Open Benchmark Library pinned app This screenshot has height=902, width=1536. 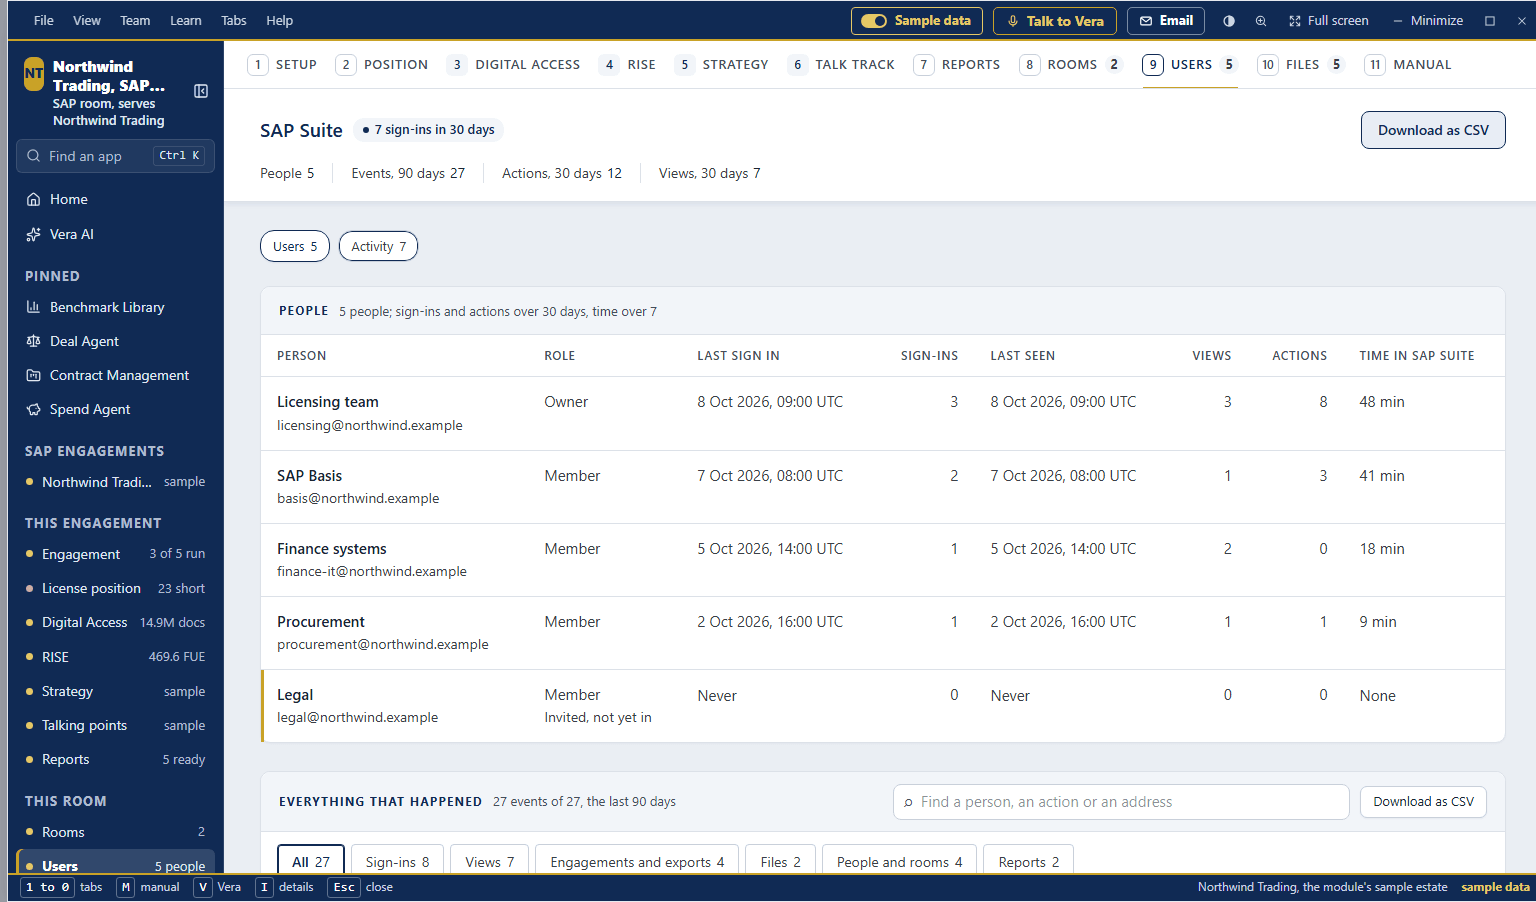point(116,307)
